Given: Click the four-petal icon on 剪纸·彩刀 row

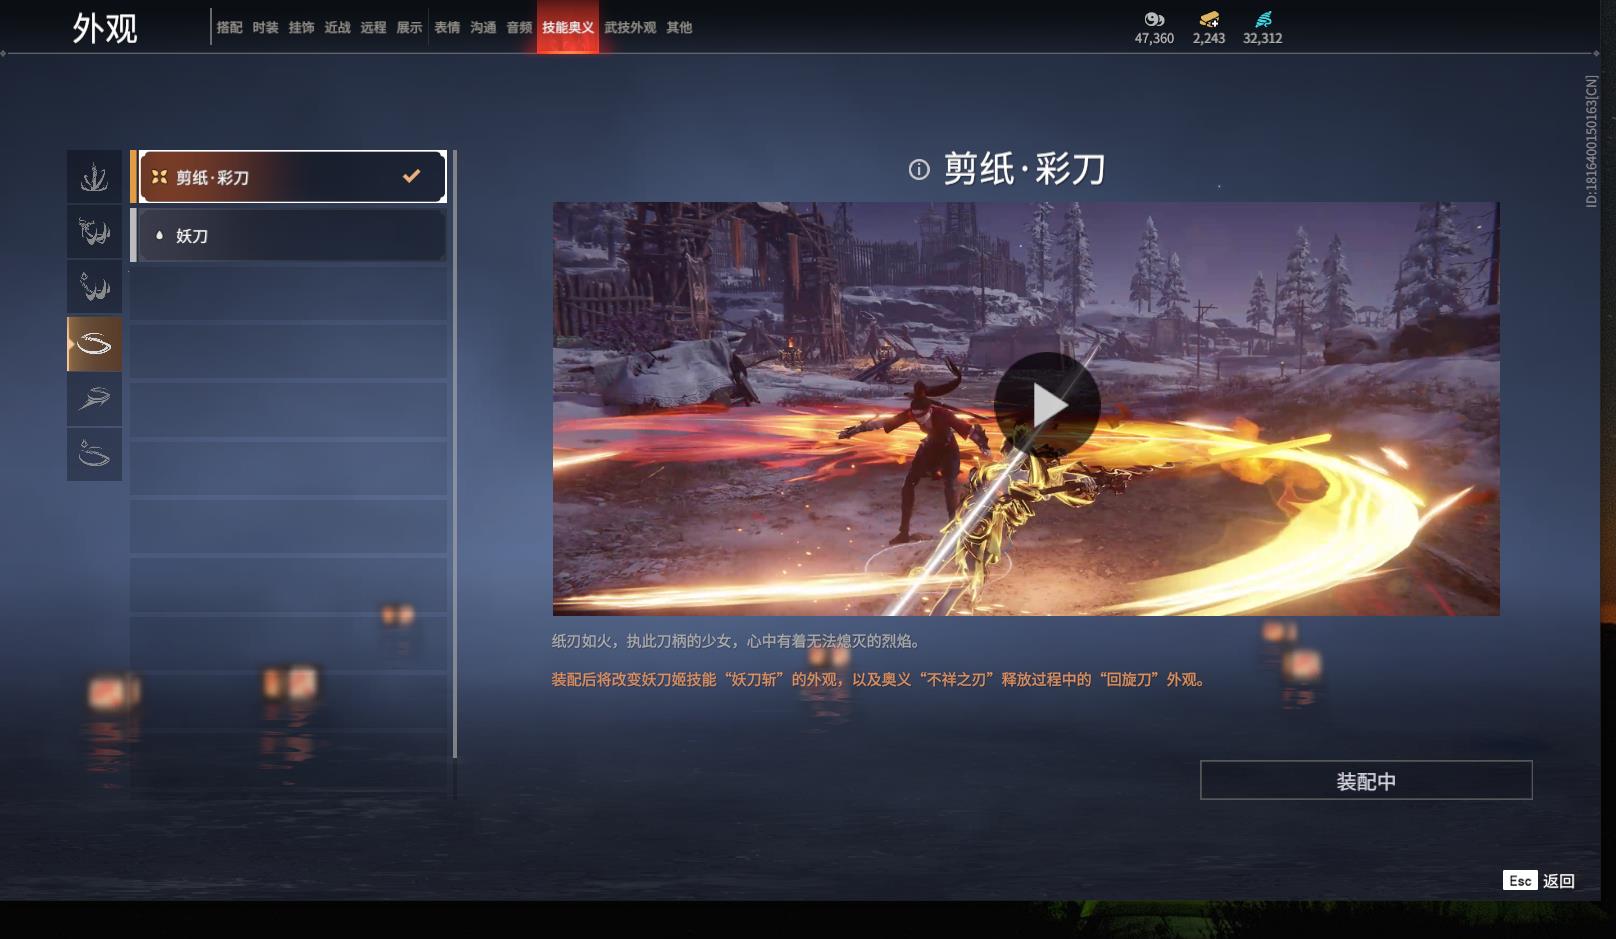Looking at the screenshot, I should click(x=159, y=177).
